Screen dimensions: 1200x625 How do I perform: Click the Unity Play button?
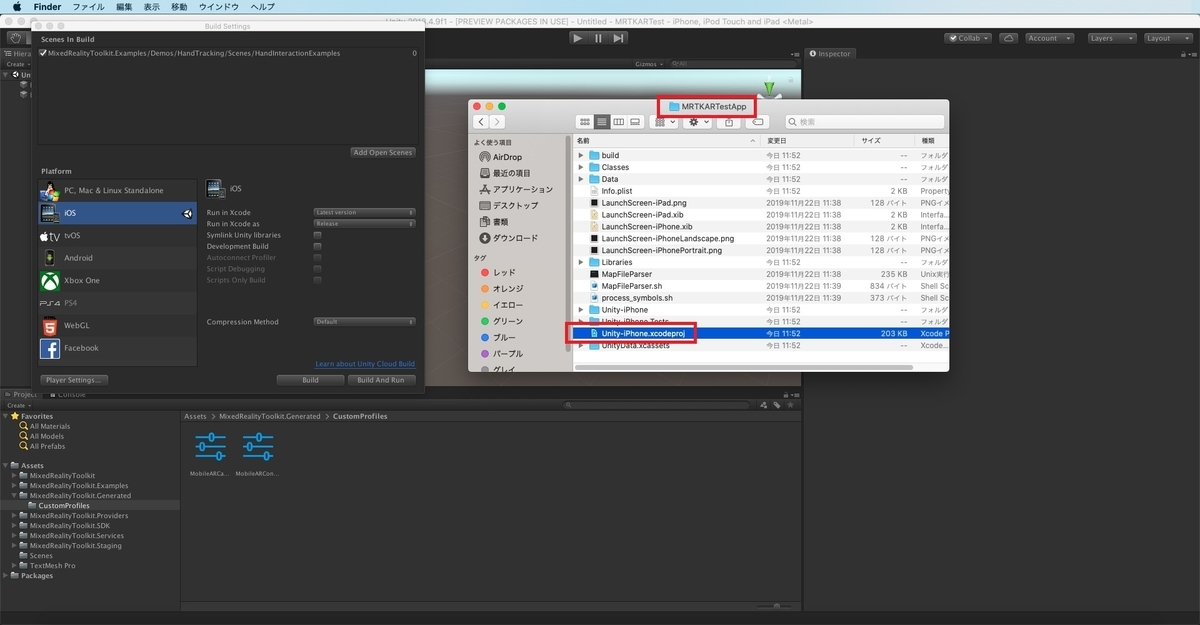tap(577, 38)
